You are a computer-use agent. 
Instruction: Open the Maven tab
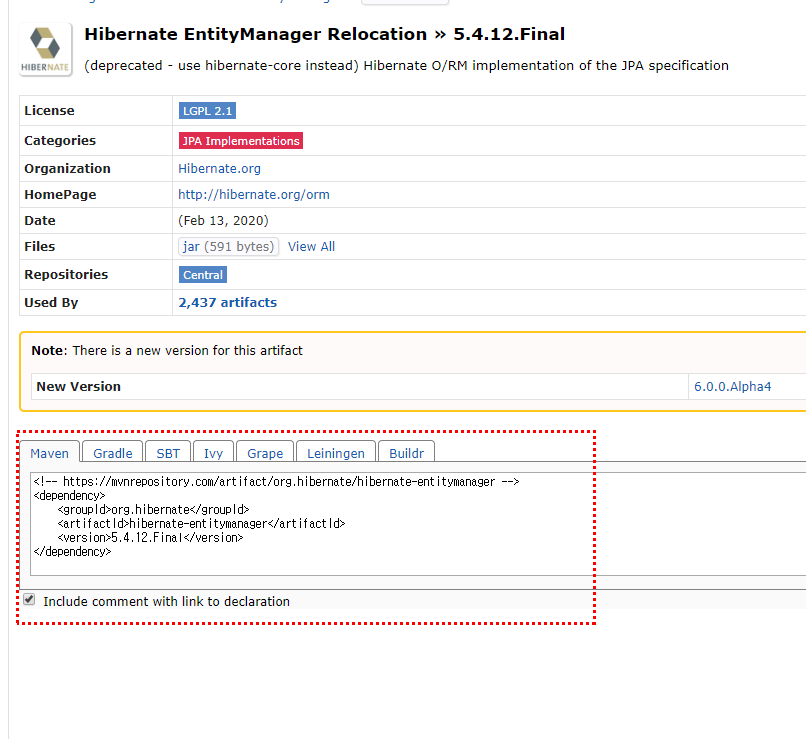(x=49, y=453)
